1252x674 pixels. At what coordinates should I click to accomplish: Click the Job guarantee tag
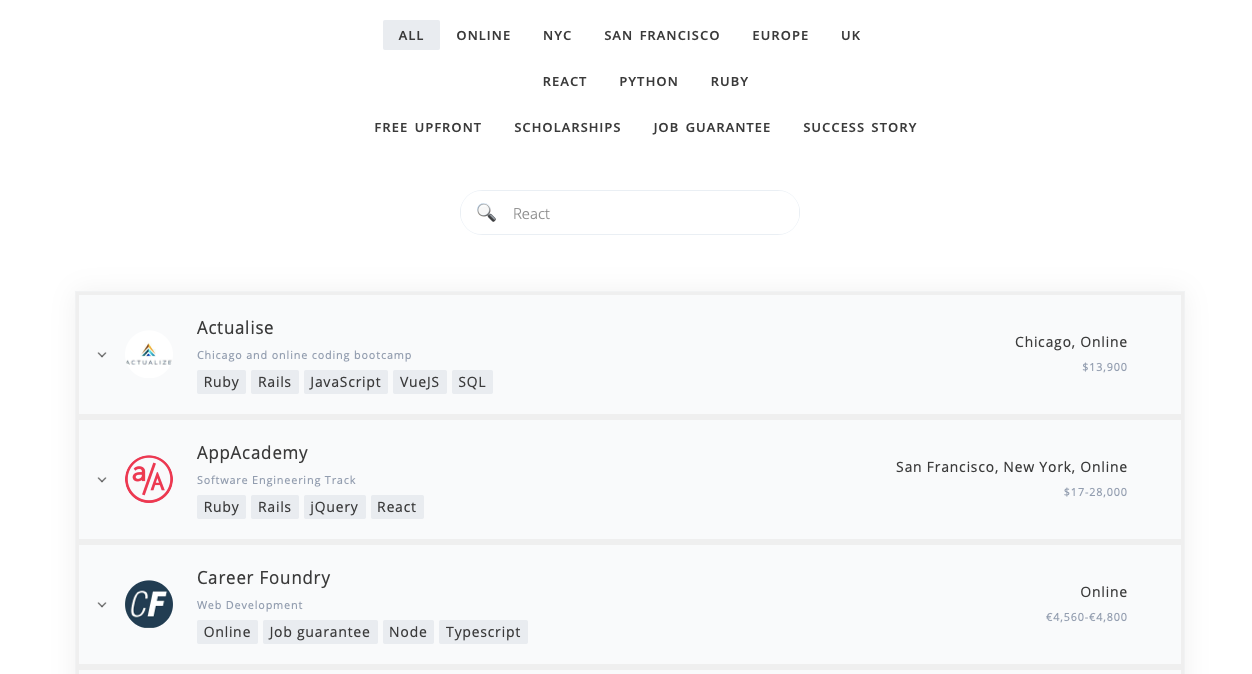click(x=320, y=632)
